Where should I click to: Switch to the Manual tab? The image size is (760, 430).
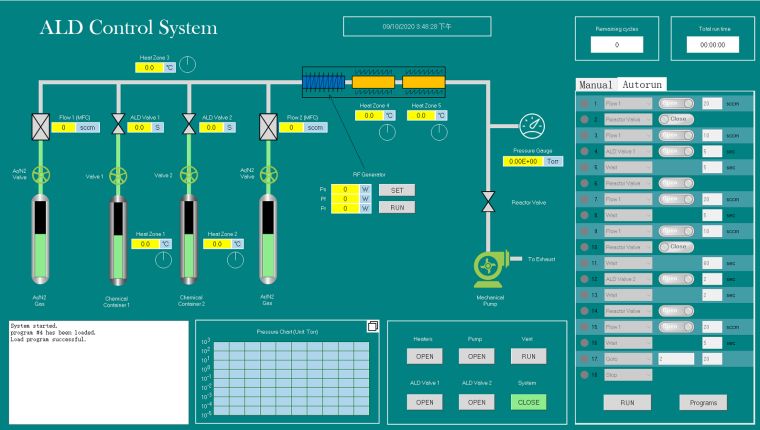click(x=595, y=85)
